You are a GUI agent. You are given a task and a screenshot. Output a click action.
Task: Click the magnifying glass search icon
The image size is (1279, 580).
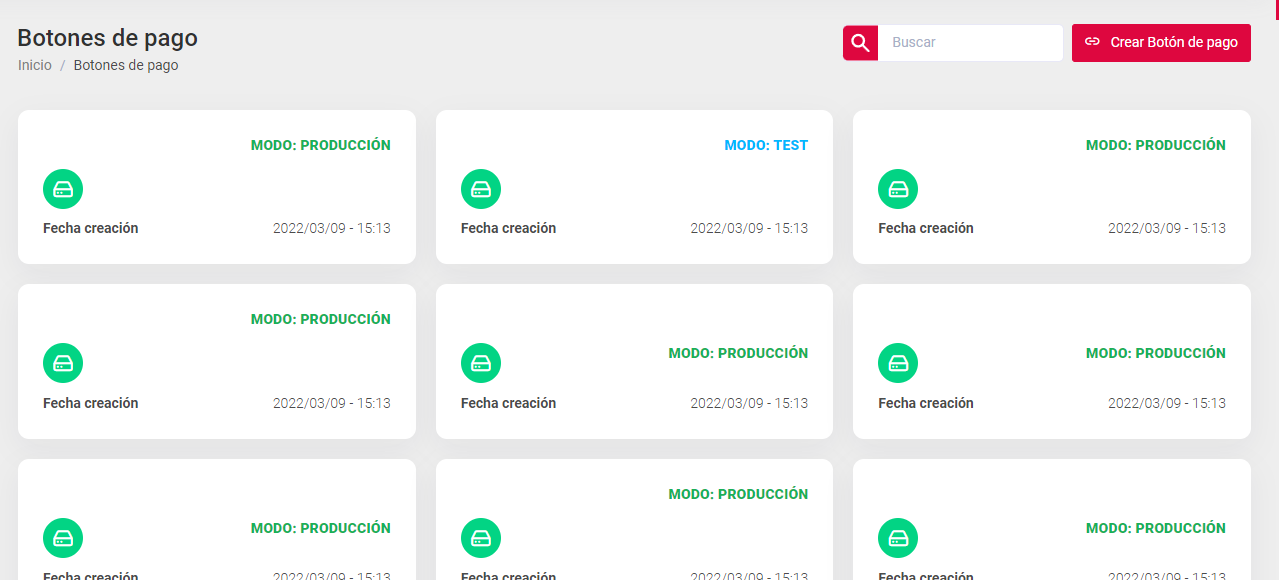(x=860, y=43)
